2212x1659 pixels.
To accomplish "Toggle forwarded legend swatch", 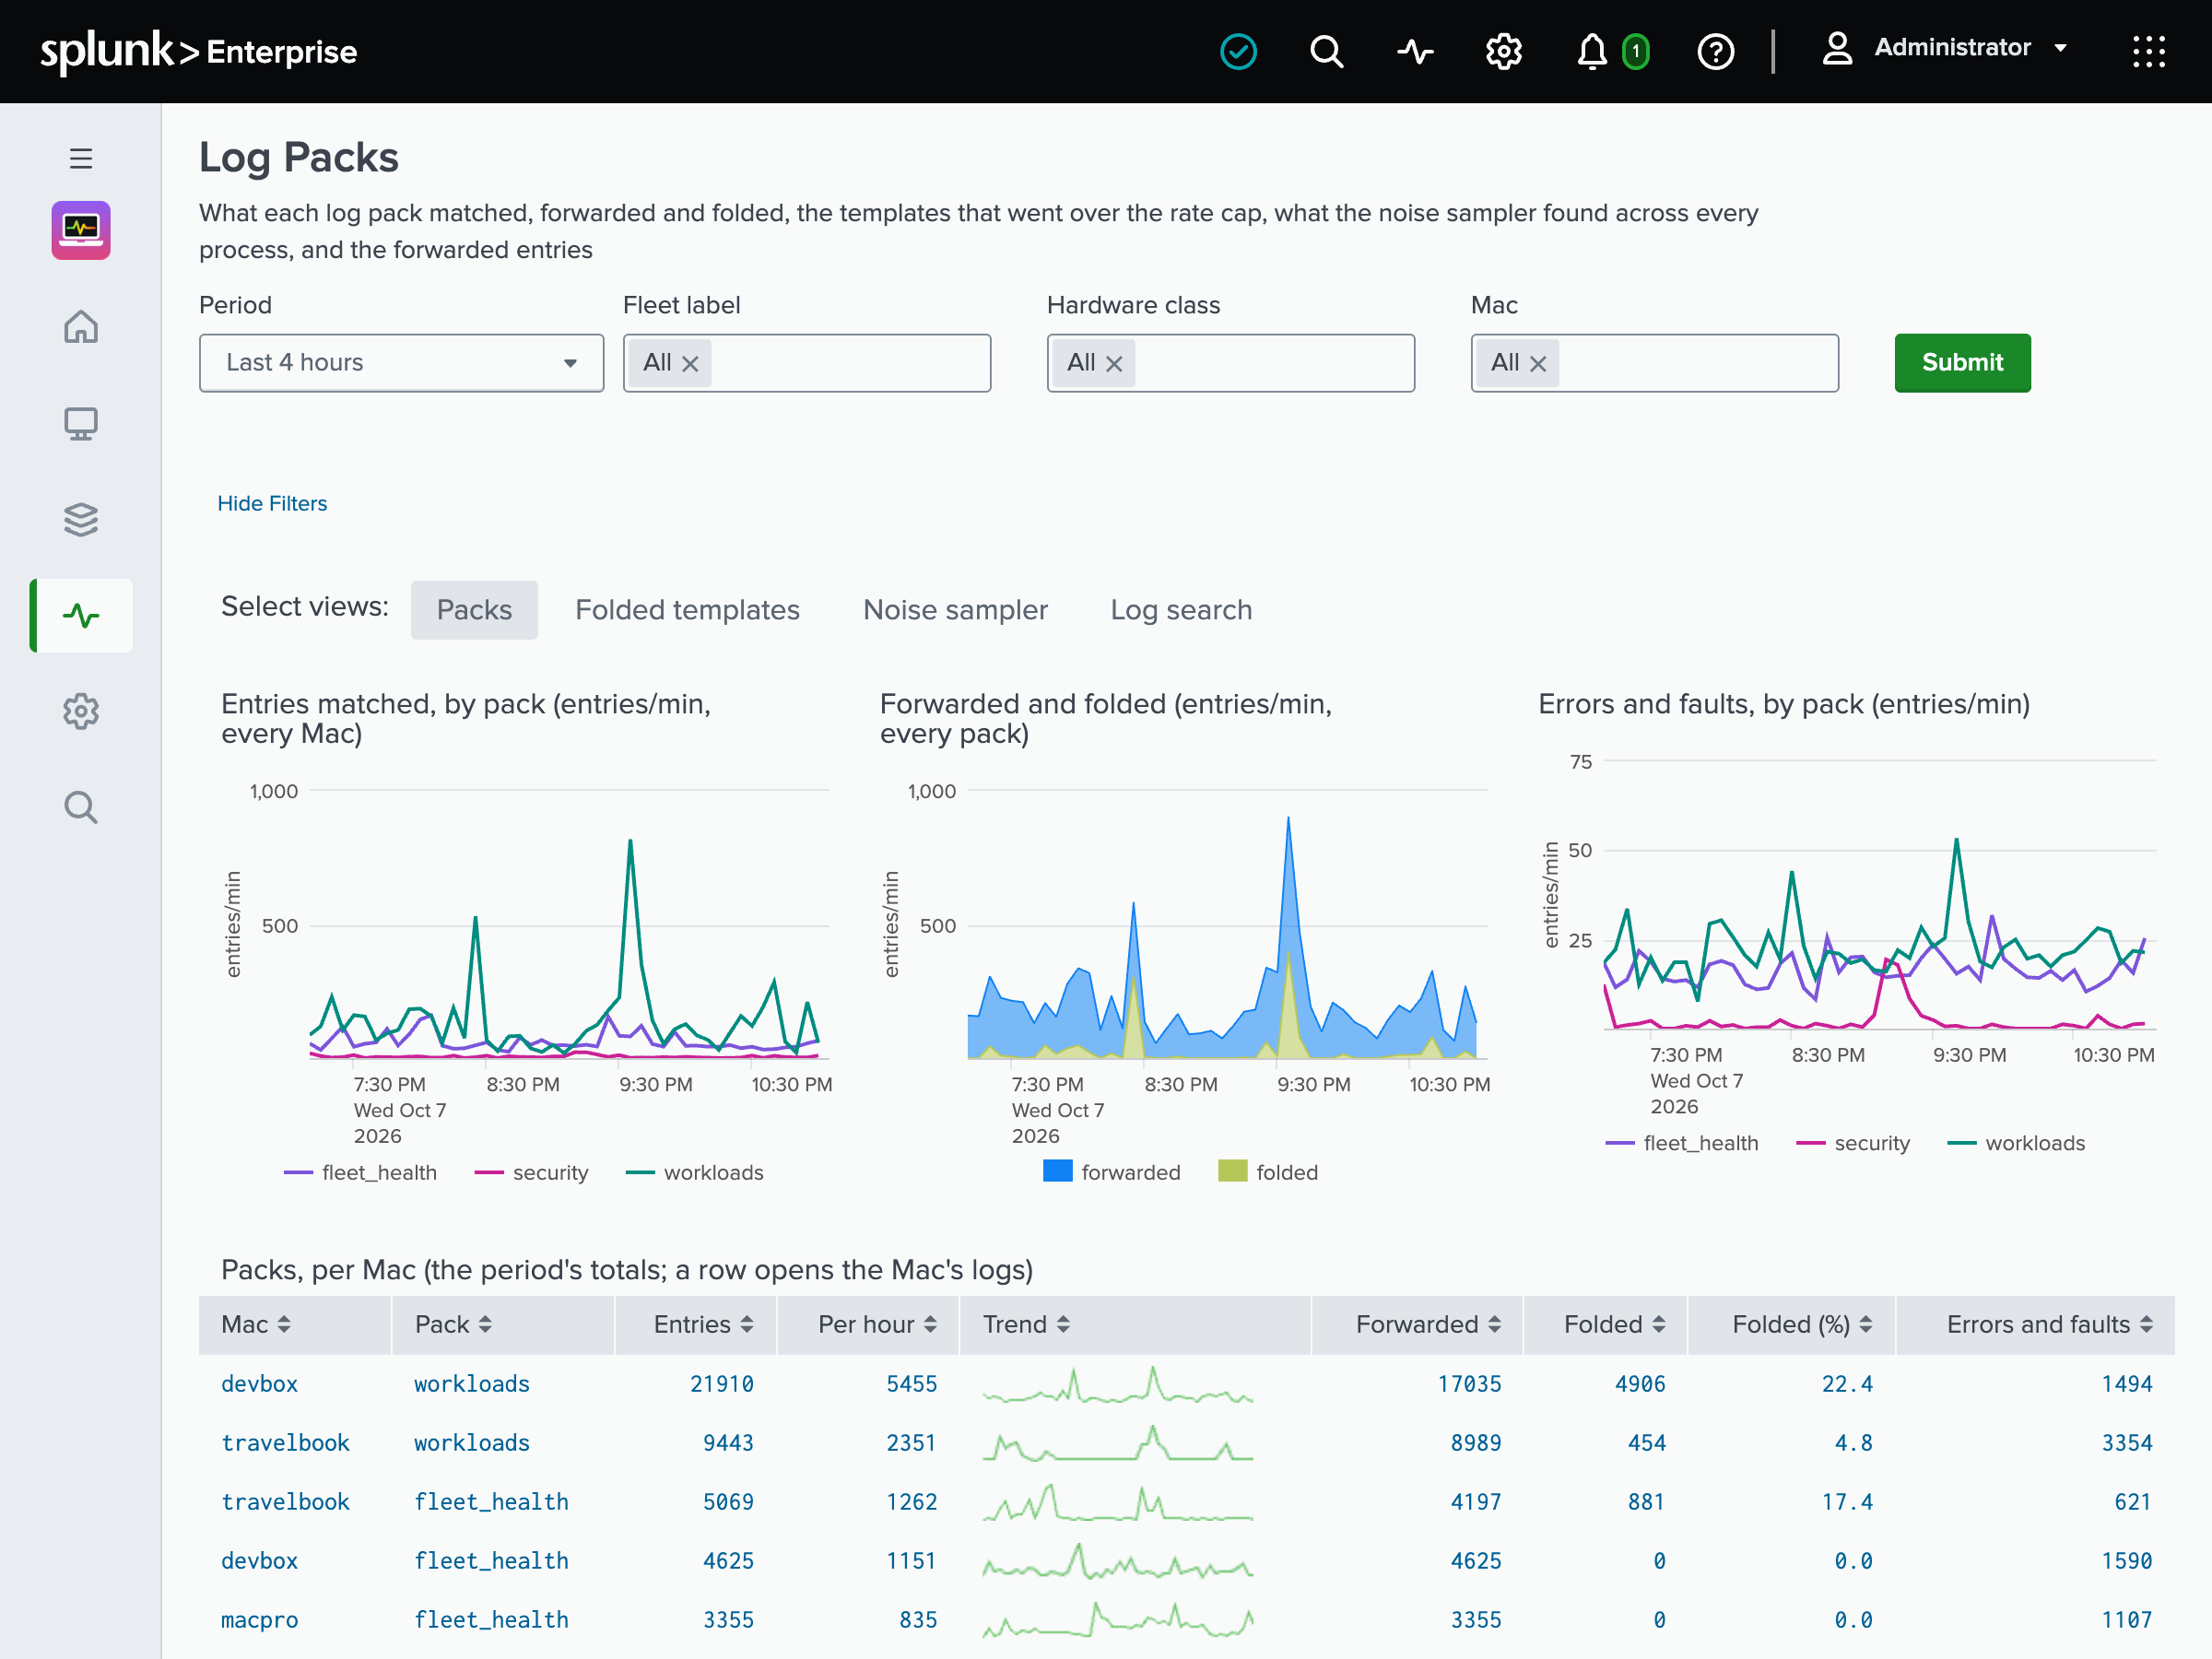I will click(x=1057, y=1171).
